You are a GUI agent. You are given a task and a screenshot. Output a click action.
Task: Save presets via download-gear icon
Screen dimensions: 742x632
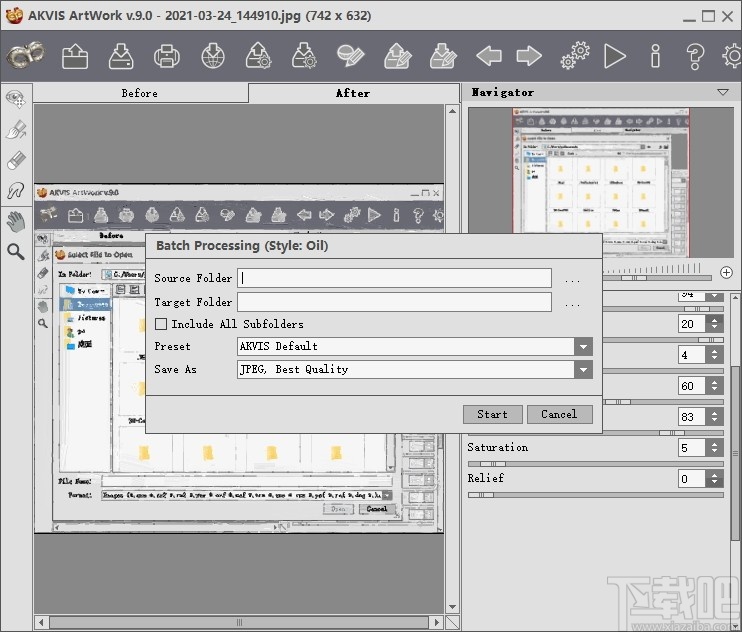coord(304,56)
